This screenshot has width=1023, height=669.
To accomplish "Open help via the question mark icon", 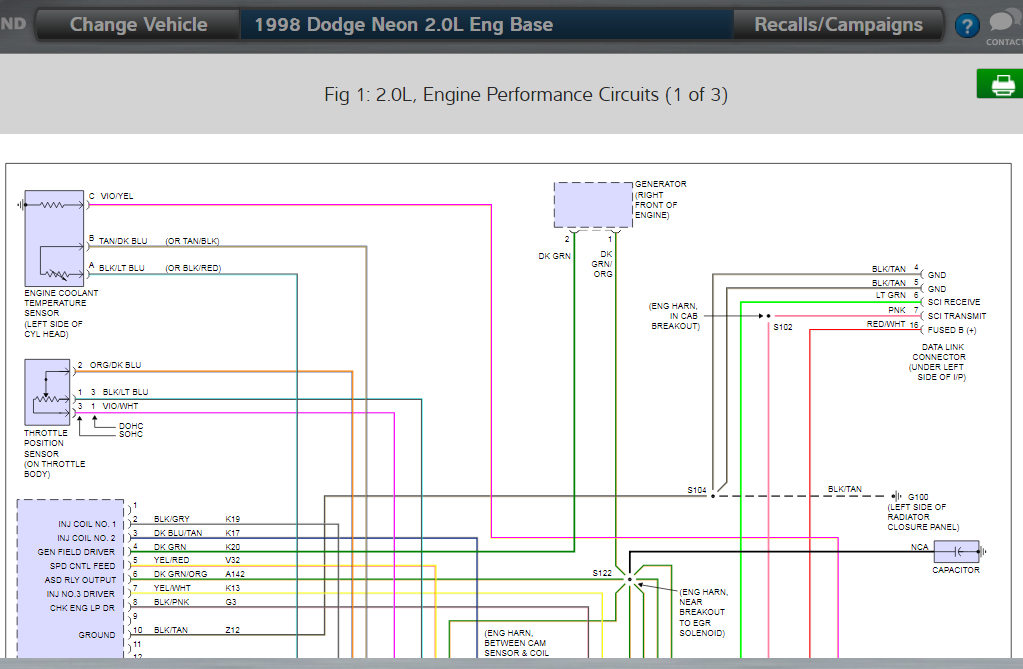I will coord(966,26).
